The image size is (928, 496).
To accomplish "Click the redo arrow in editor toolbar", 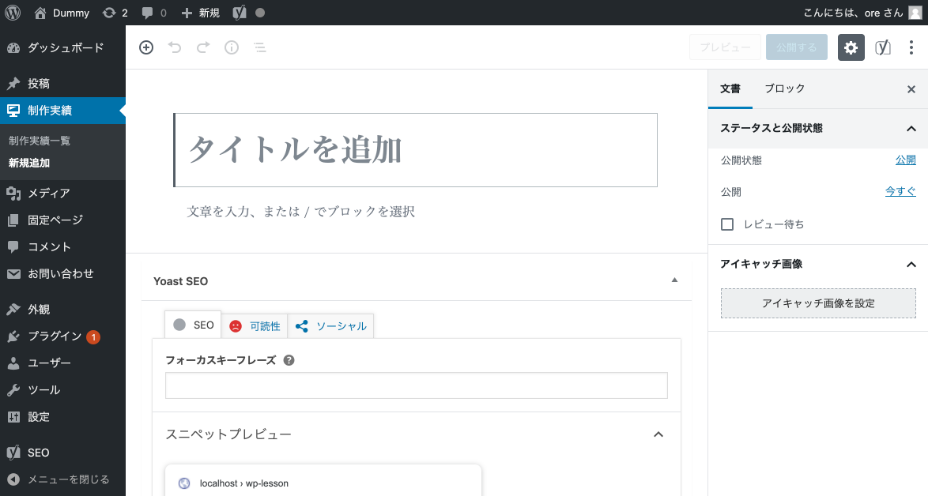I will pyautogui.click(x=203, y=47).
